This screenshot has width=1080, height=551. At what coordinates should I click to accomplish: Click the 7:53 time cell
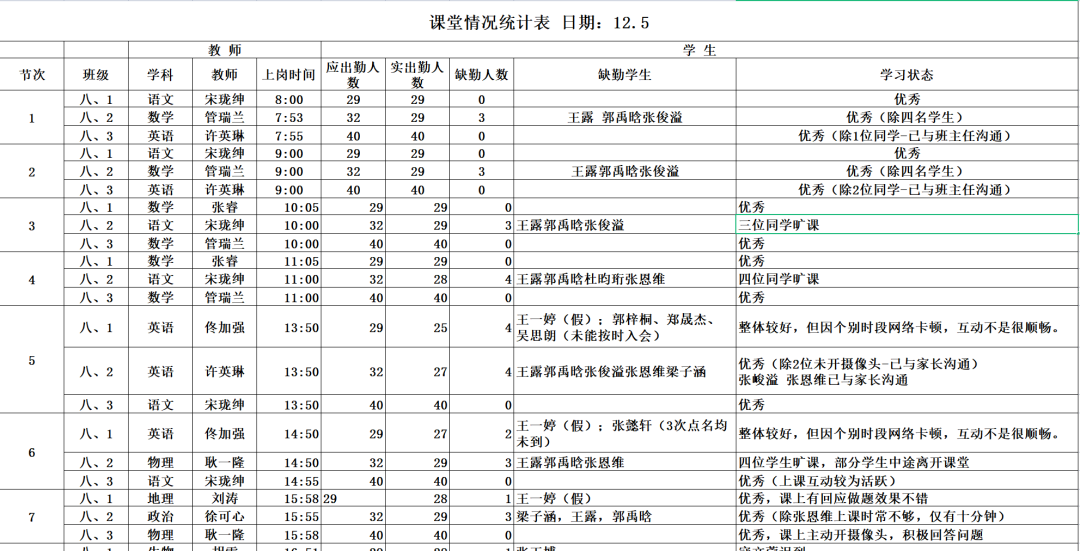(x=289, y=118)
